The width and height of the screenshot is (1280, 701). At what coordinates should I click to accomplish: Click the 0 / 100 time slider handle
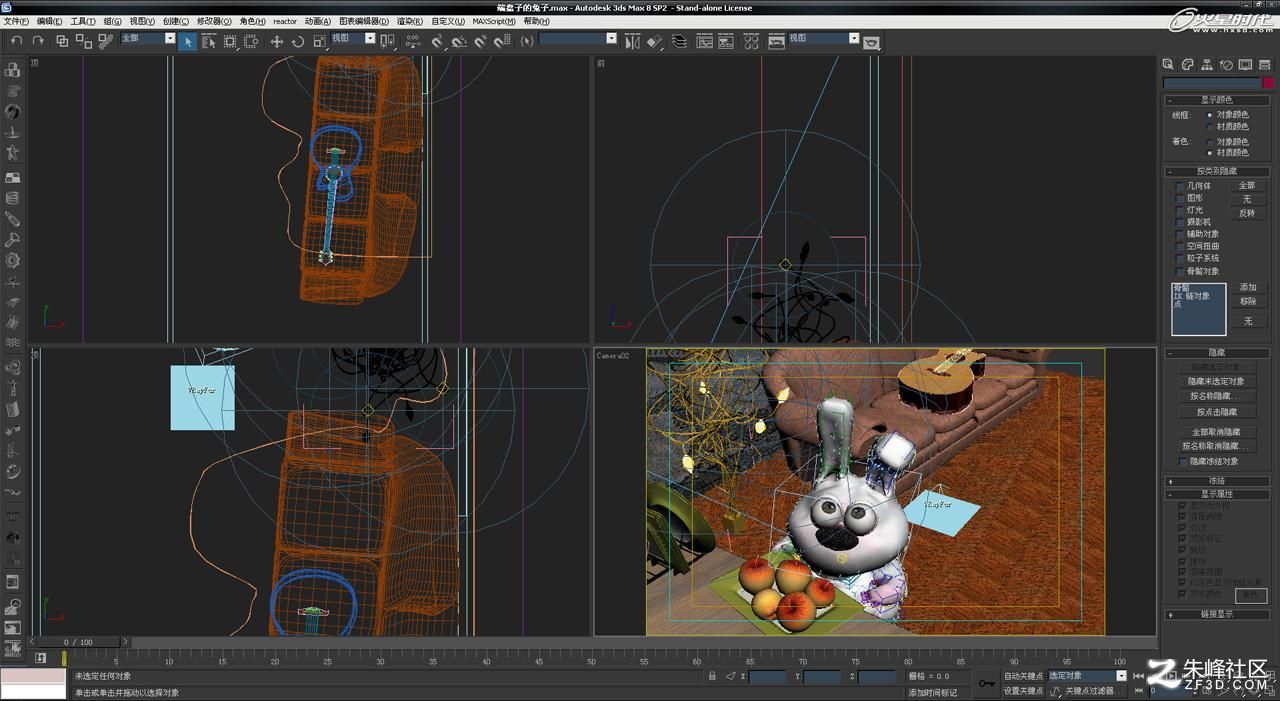79,642
